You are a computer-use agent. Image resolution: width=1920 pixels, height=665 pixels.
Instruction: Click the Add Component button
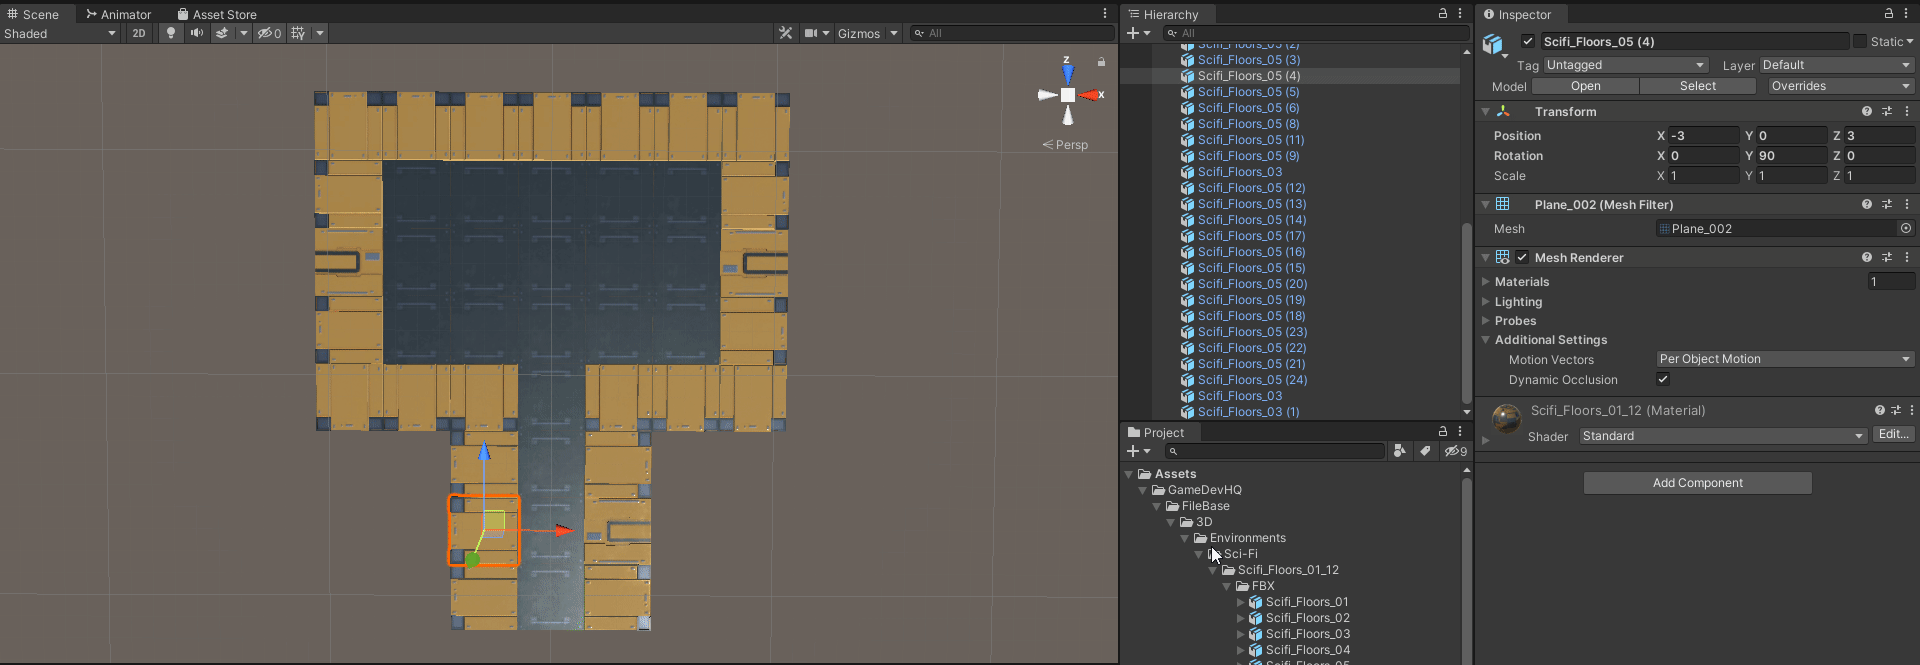[x=1697, y=483]
